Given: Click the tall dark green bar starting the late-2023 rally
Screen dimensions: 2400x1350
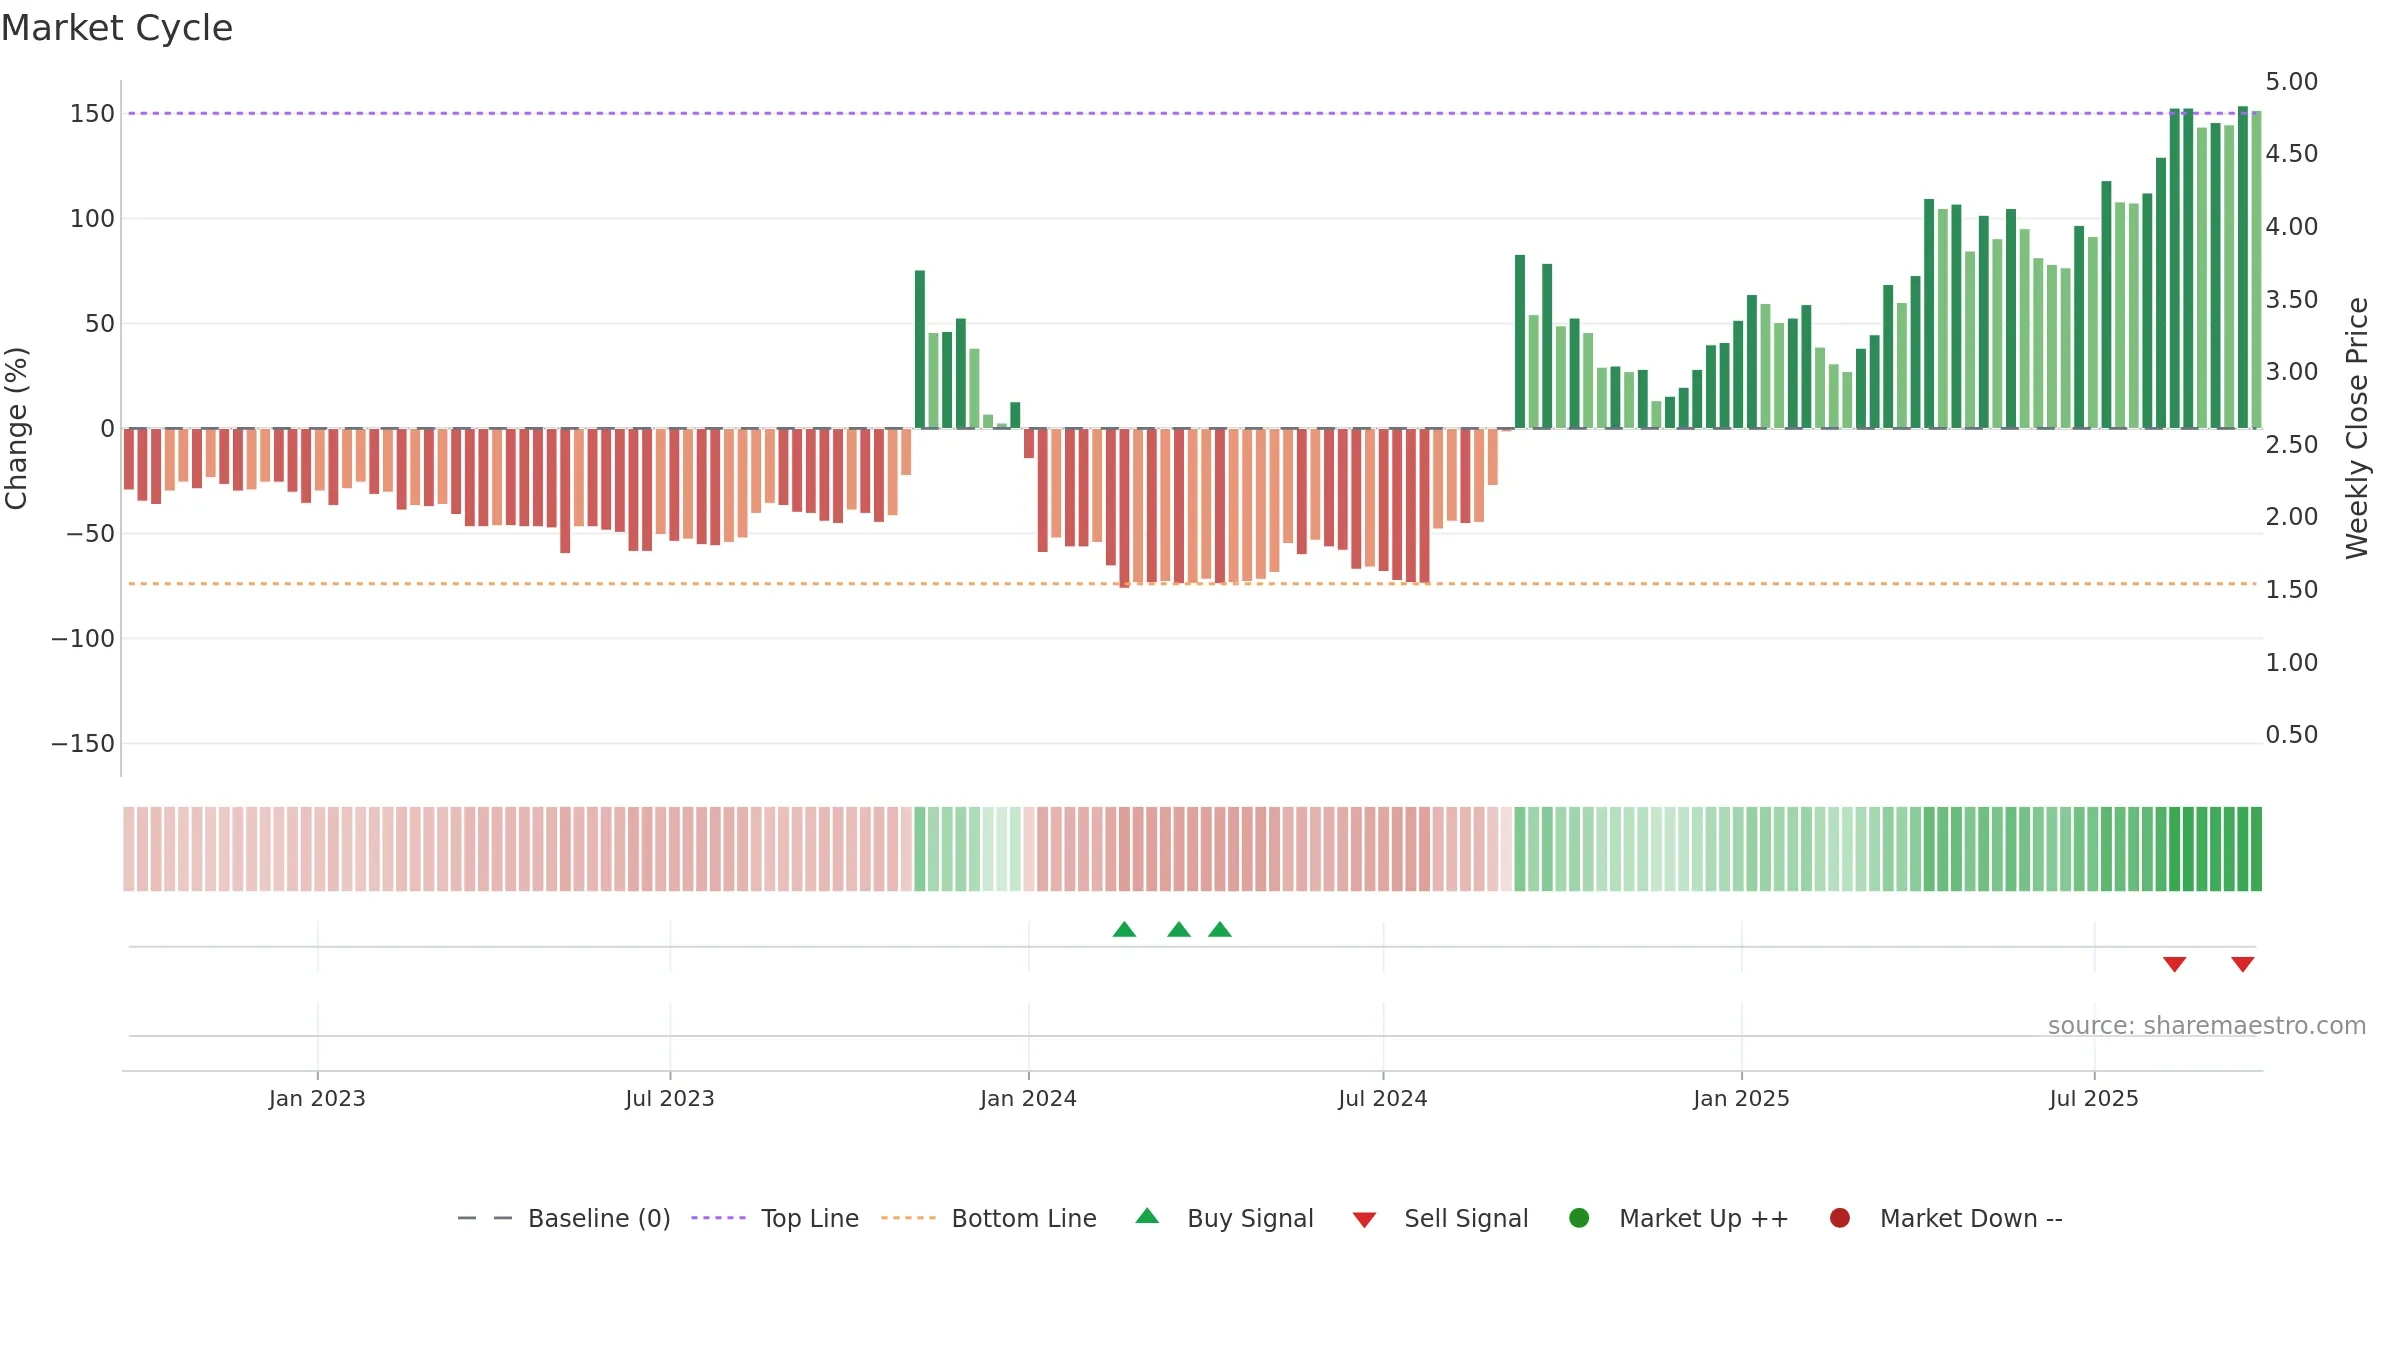Looking at the screenshot, I should (x=920, y=349).
